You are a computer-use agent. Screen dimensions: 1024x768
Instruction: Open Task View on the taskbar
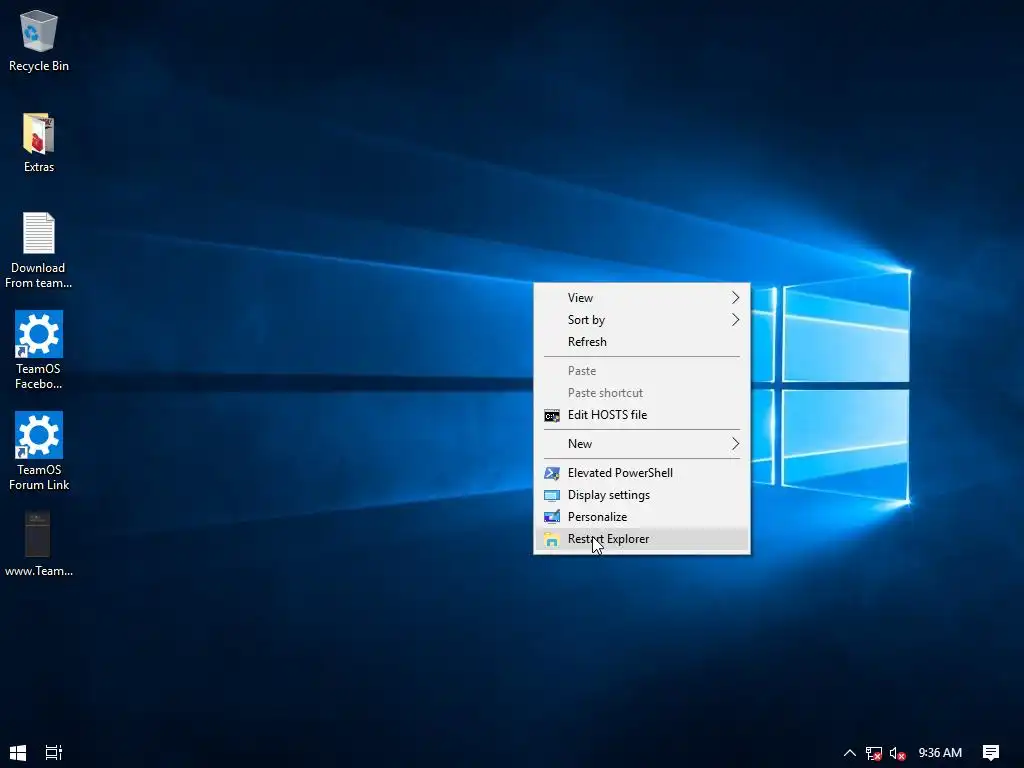54,752
